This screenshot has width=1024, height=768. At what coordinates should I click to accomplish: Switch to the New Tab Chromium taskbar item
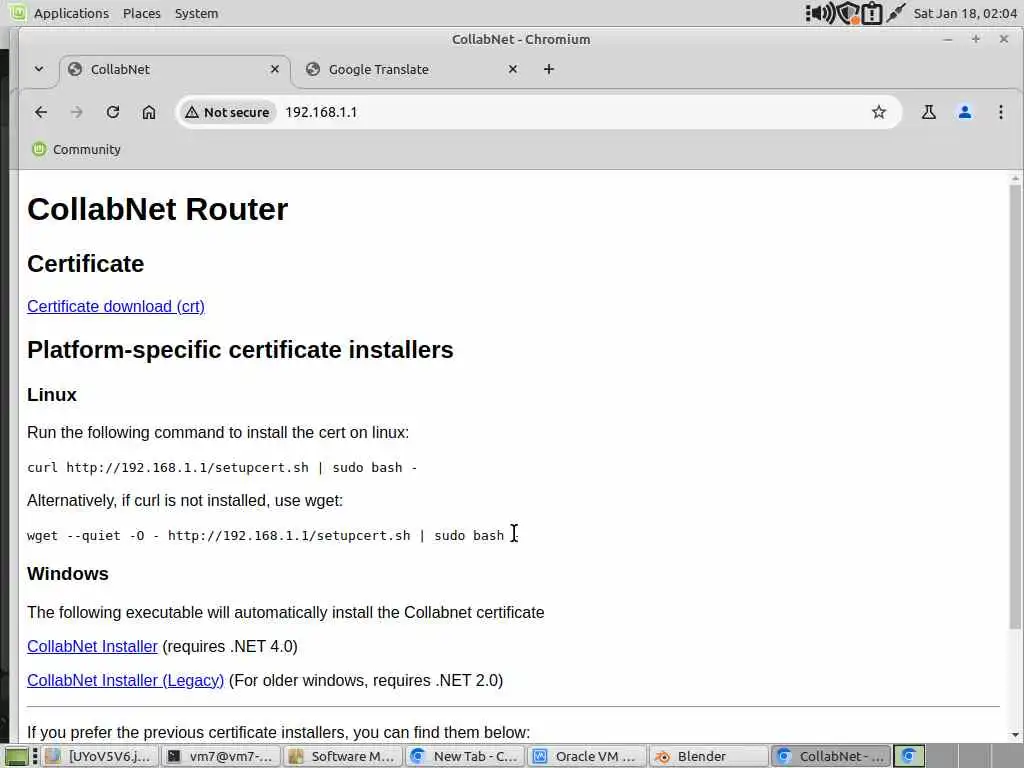[x=465, y=756]
